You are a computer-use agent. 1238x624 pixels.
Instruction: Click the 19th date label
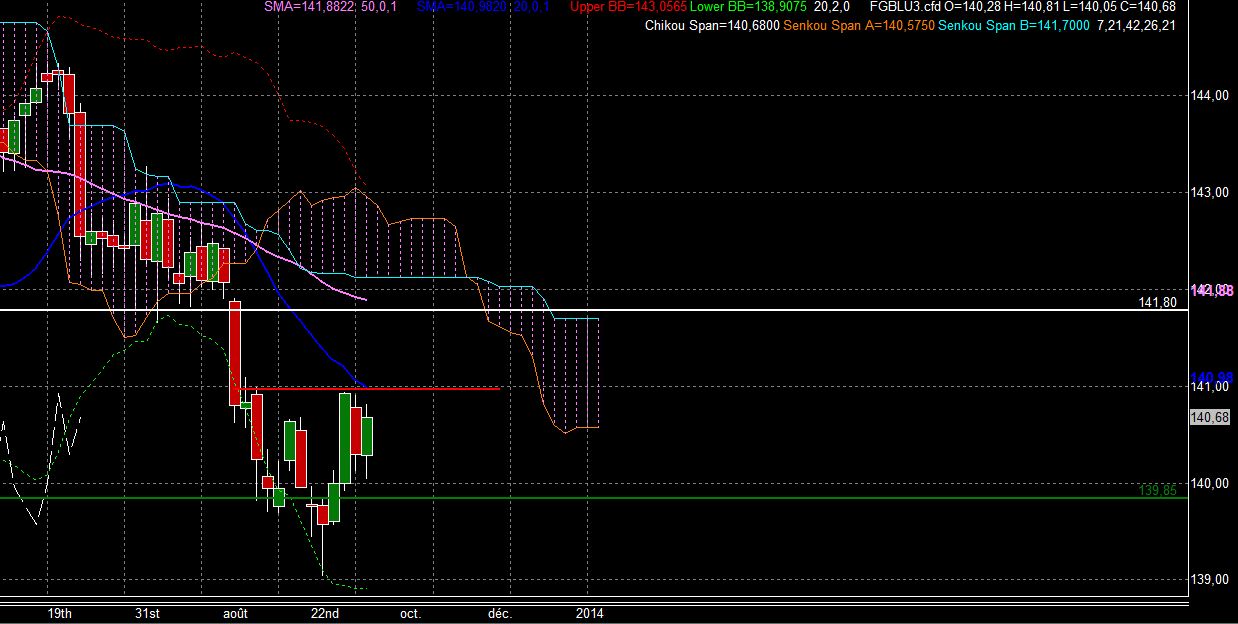point(59,612)
